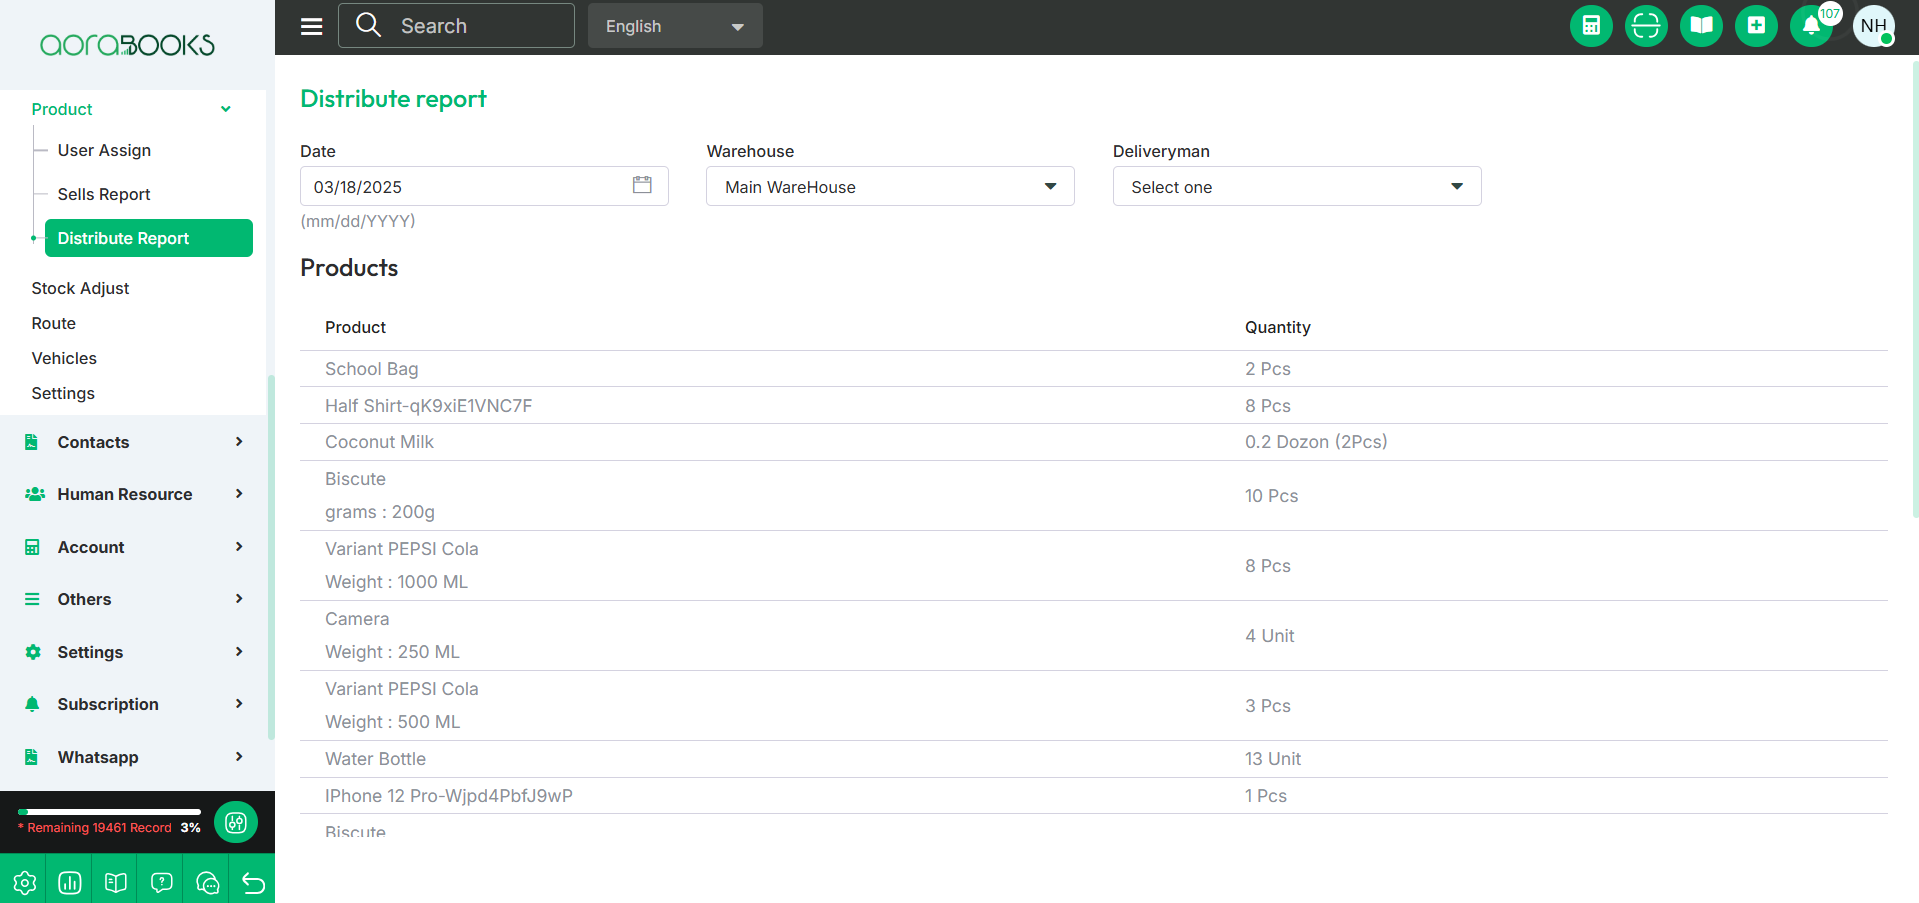Click the Human Resource people icon
This screenshot has height=903, width=1919.
coord(34,494)
